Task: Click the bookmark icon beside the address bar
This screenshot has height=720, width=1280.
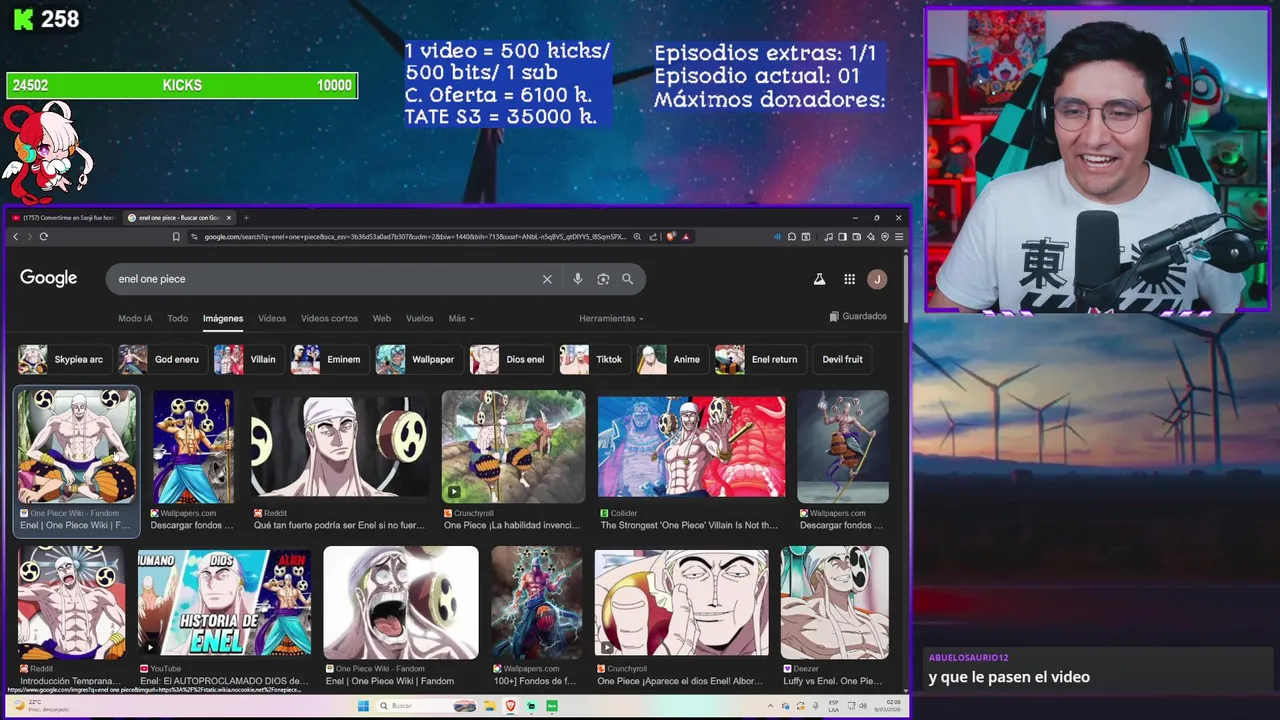Action: [177, 237]
